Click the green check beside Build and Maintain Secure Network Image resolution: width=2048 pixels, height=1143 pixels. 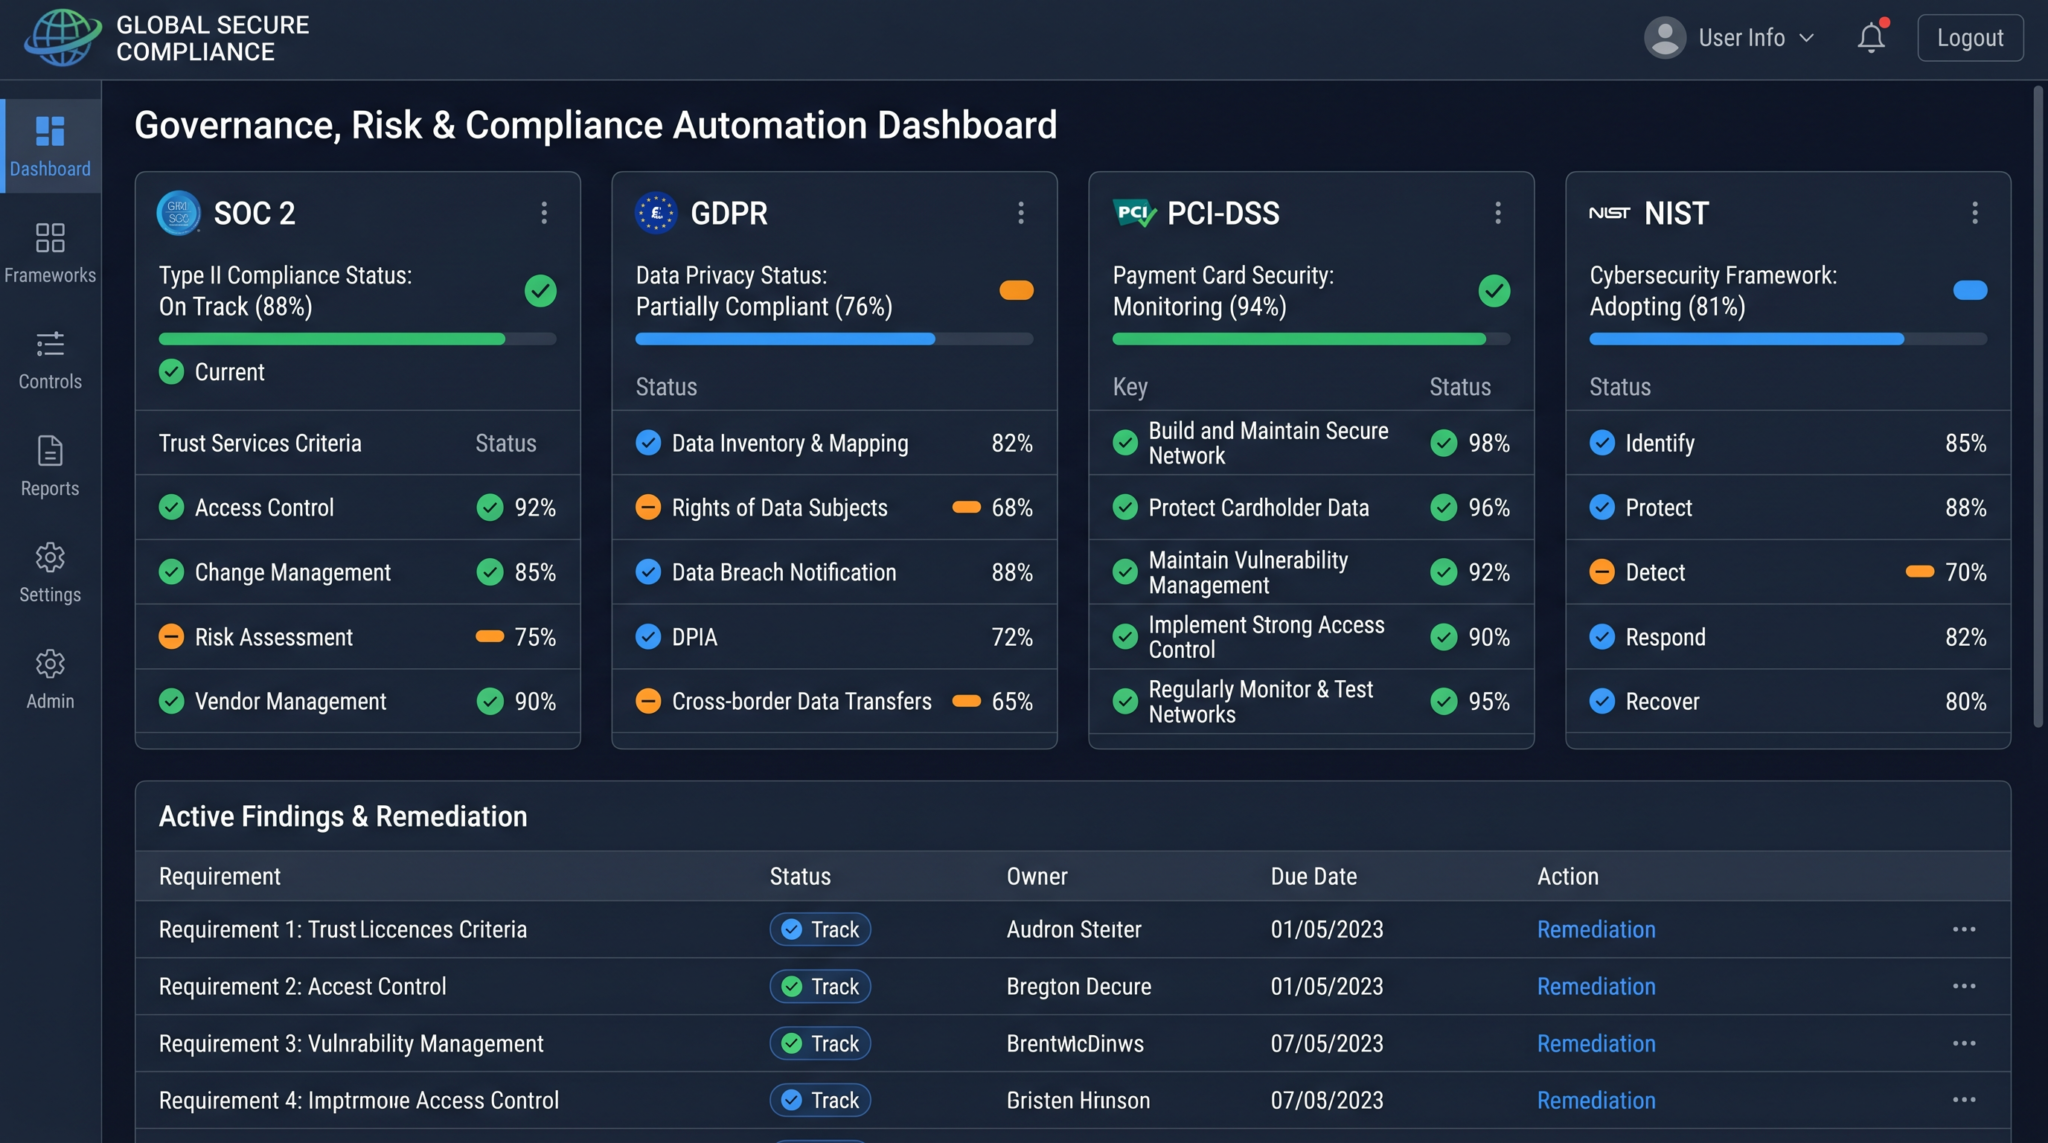click(1125, 443)
